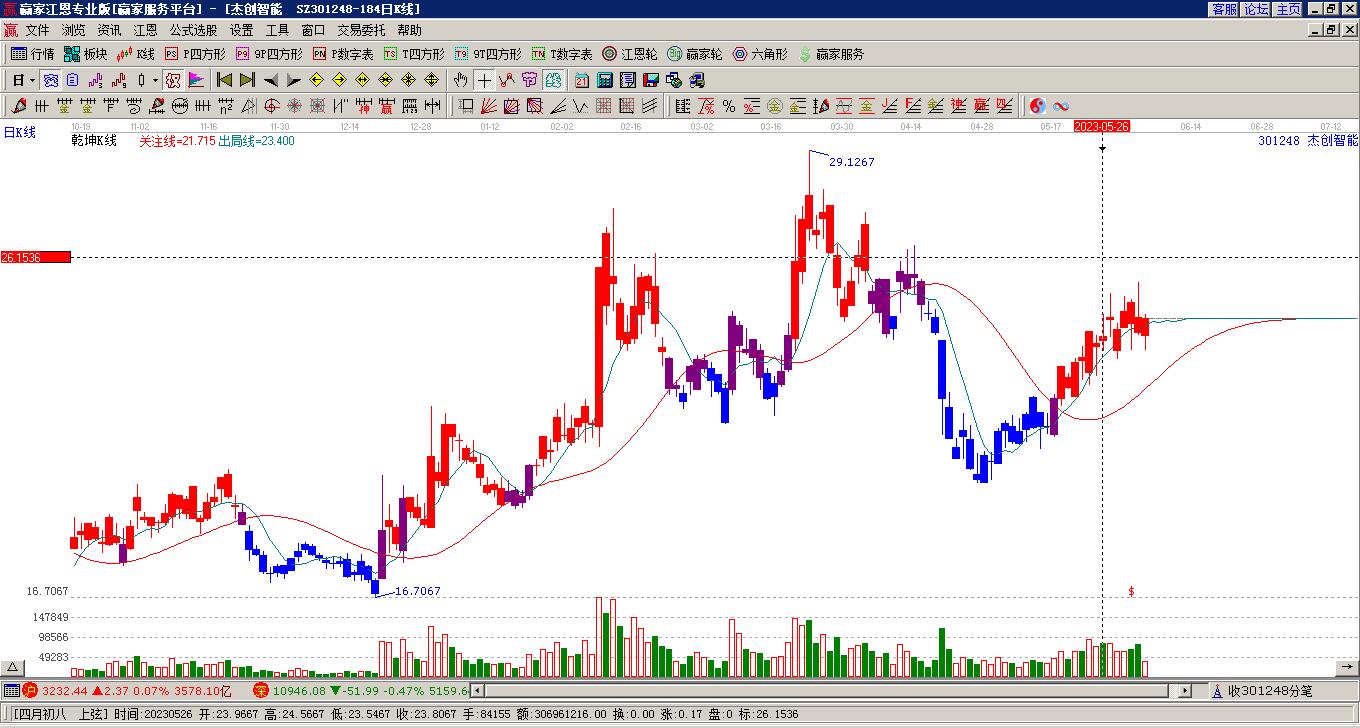Click the 客服 link in title bar
The width and height of the screenshot is (1360, 728).
[x=1224, y=9]
